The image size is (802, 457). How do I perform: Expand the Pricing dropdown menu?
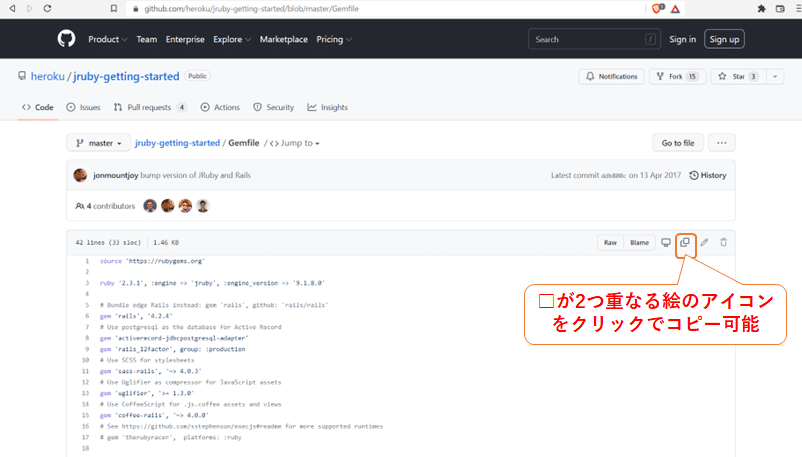[x=334, y=39]
